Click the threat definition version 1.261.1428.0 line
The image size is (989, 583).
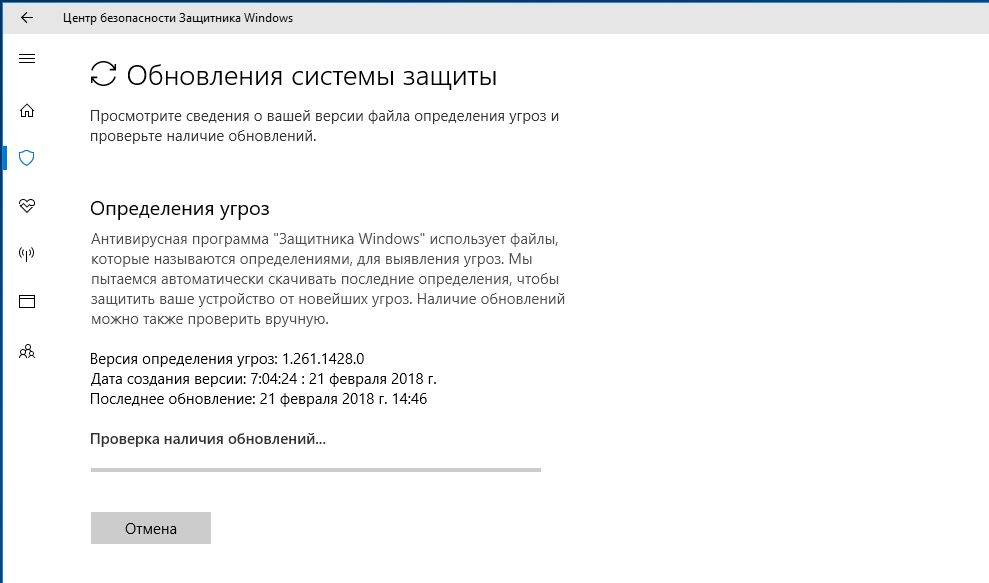227,359
